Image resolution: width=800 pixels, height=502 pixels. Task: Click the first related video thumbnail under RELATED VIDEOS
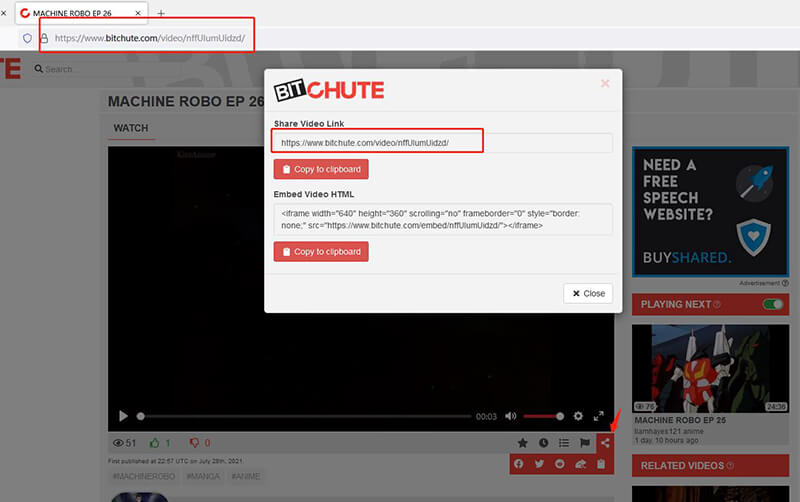pyautogui.click(x=710, y=494)
